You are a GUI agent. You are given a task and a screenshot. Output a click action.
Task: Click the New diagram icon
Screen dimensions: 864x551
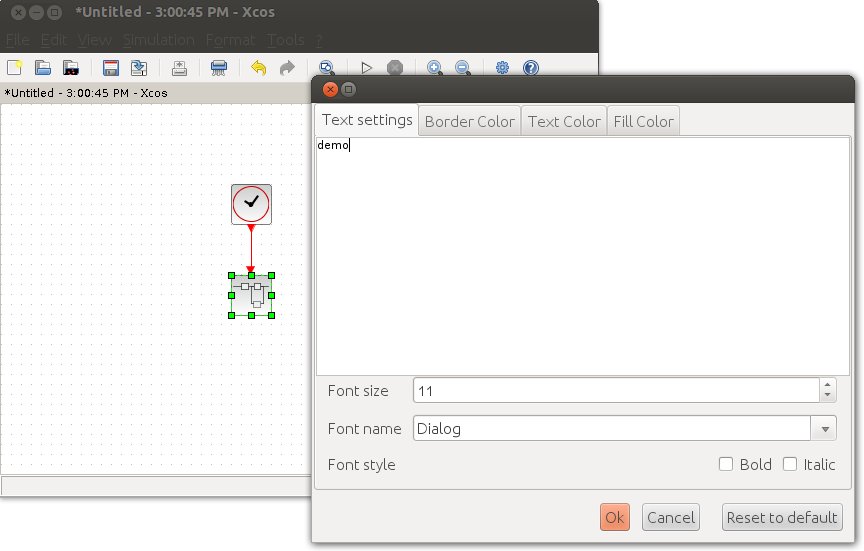[x=14, y=68]
